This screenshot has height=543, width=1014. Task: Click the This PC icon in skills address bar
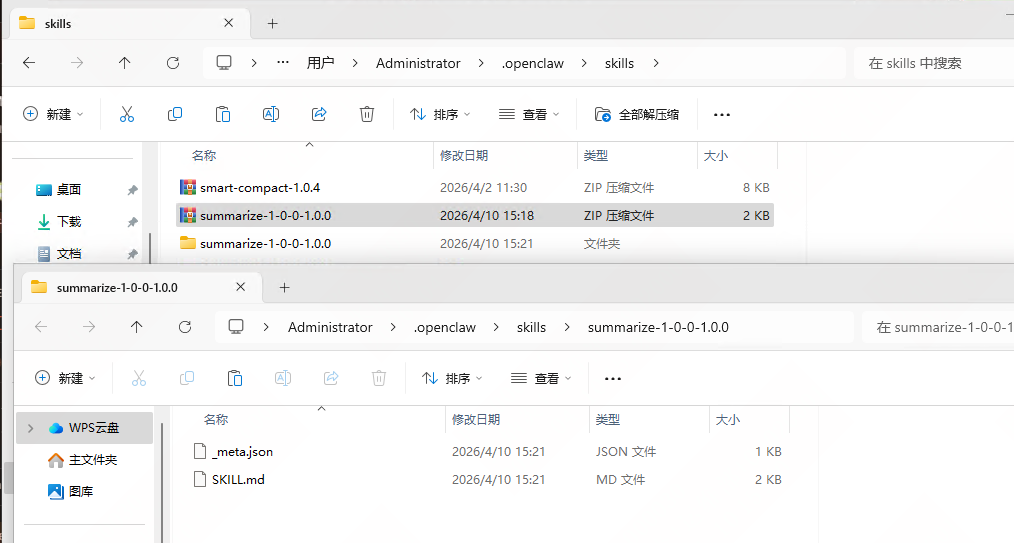tap(224, 63)
